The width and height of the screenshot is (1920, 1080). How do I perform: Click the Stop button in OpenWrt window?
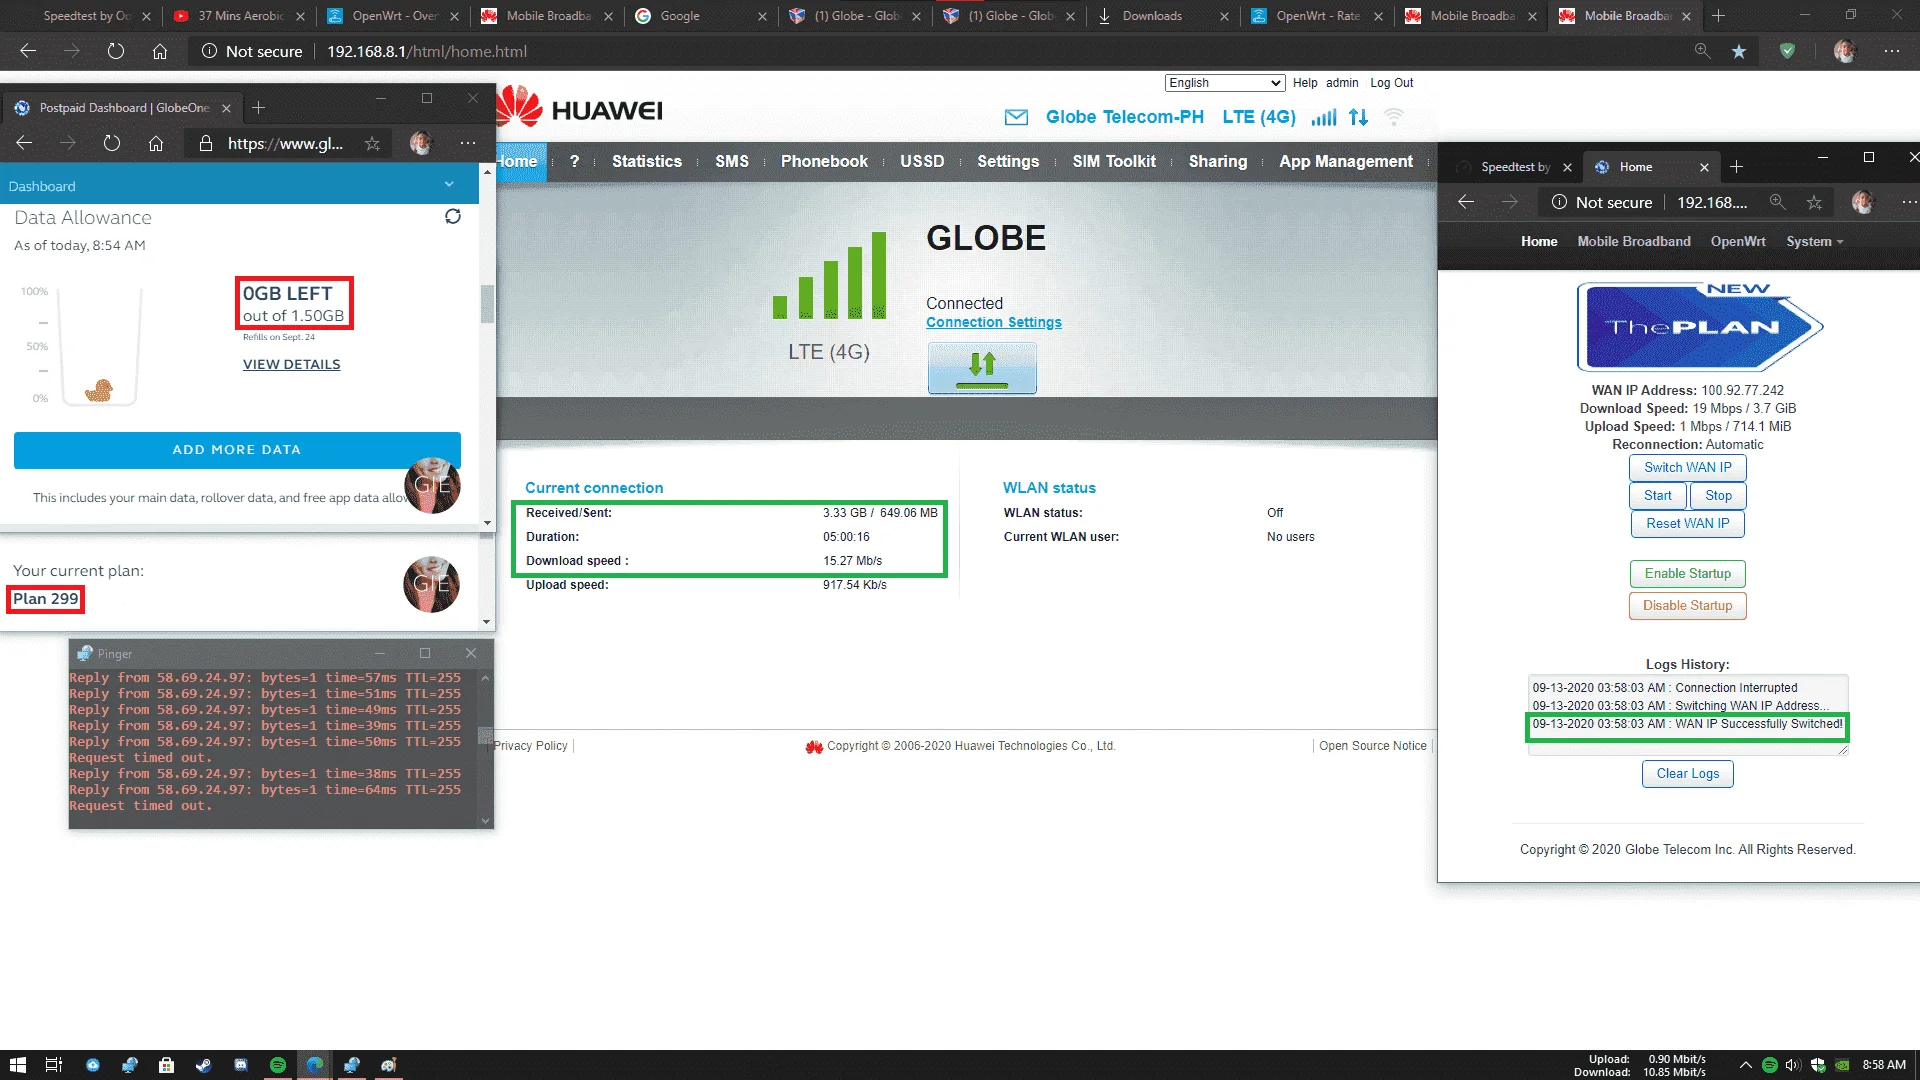point(1718,495)
